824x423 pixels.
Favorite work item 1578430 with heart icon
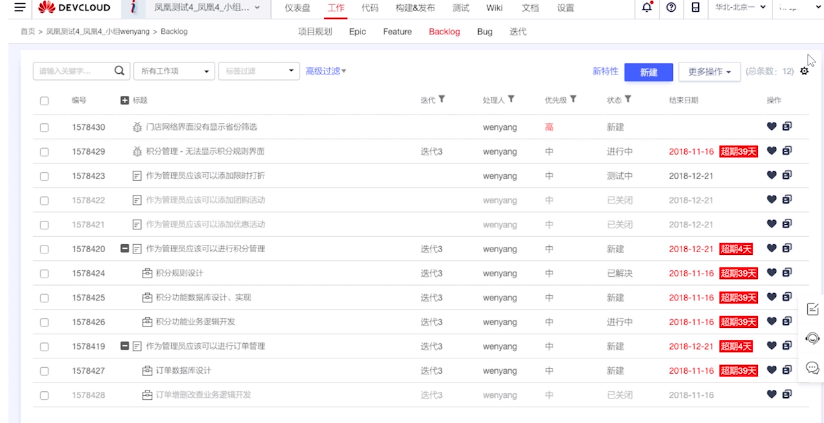click(x=771, y=126)
